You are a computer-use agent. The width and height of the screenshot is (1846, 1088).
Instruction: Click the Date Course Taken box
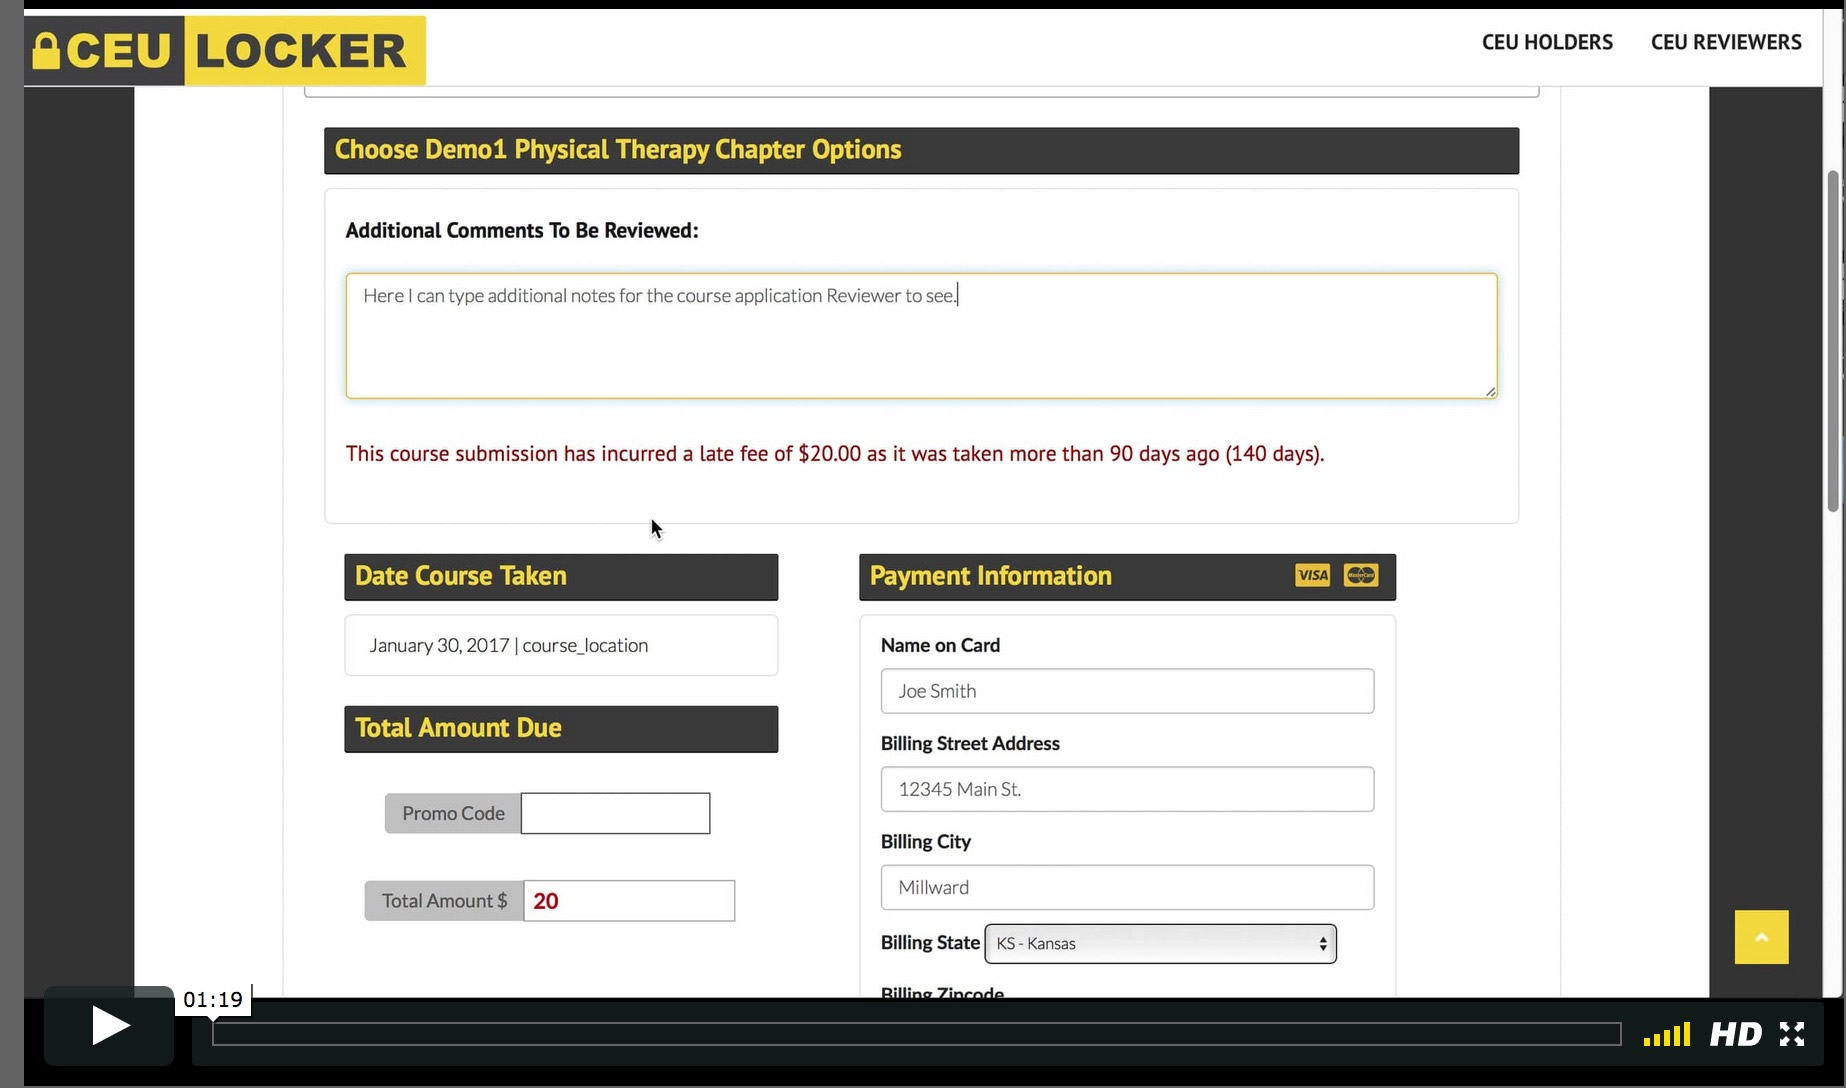[x=560, y=645]
